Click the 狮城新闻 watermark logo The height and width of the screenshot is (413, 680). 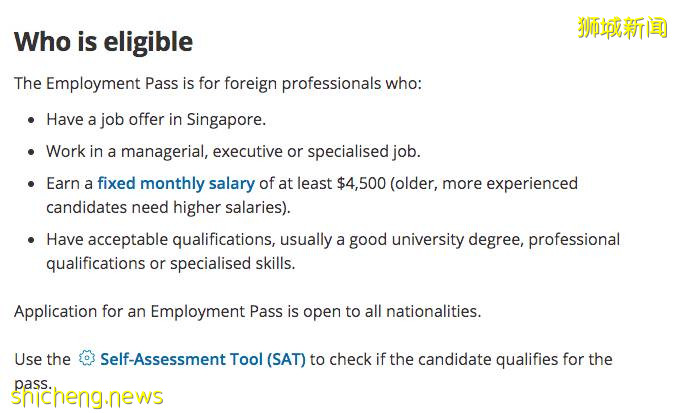(621, 27)
